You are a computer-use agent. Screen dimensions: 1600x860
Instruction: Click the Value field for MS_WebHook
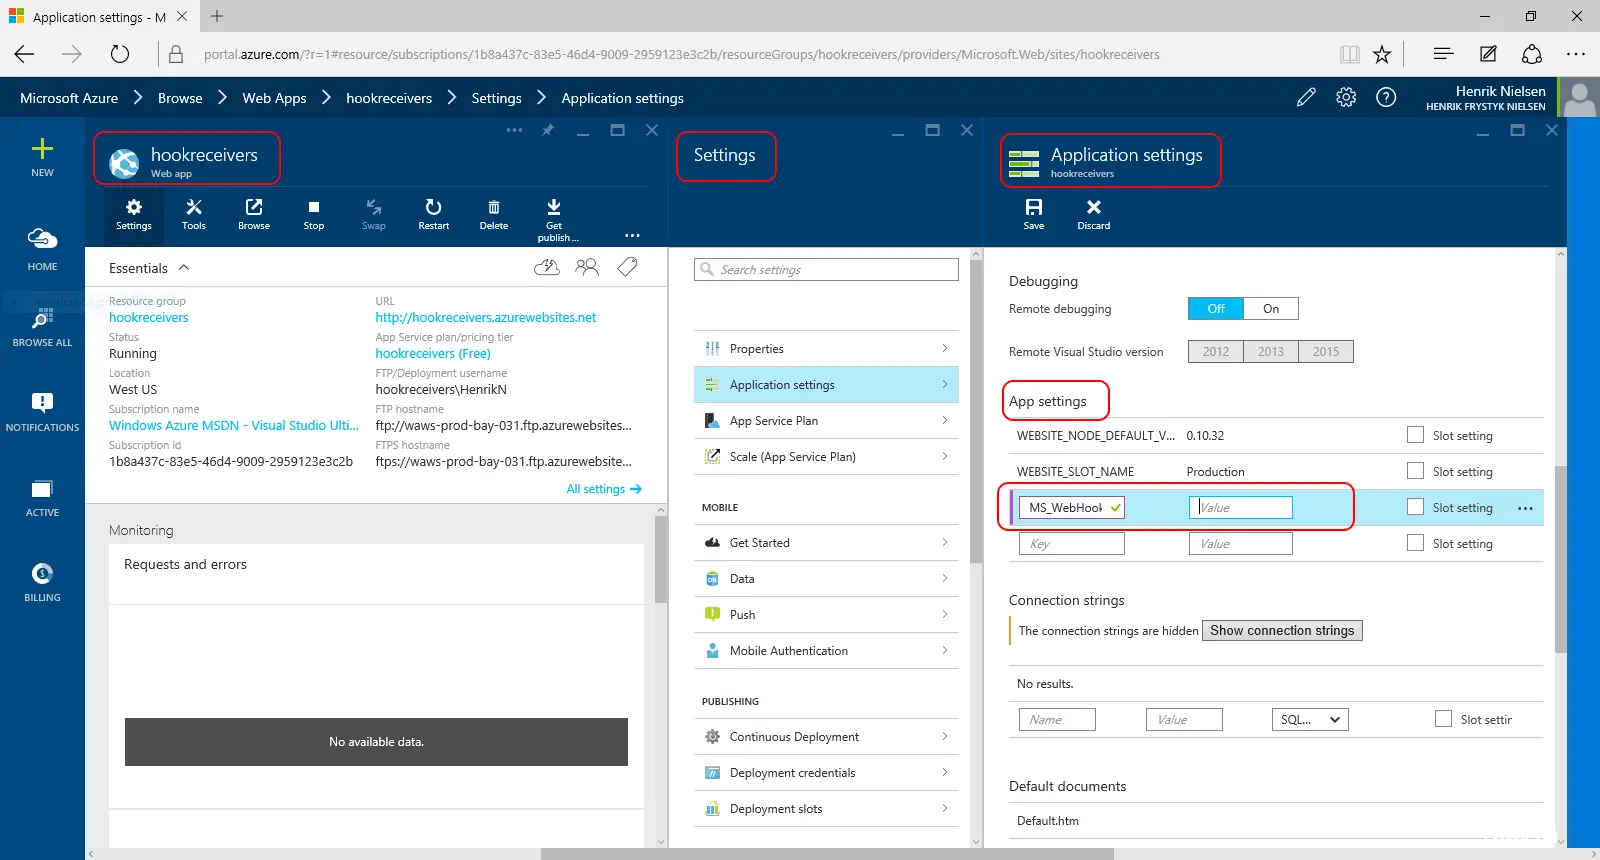click(x=1240, y=507)
